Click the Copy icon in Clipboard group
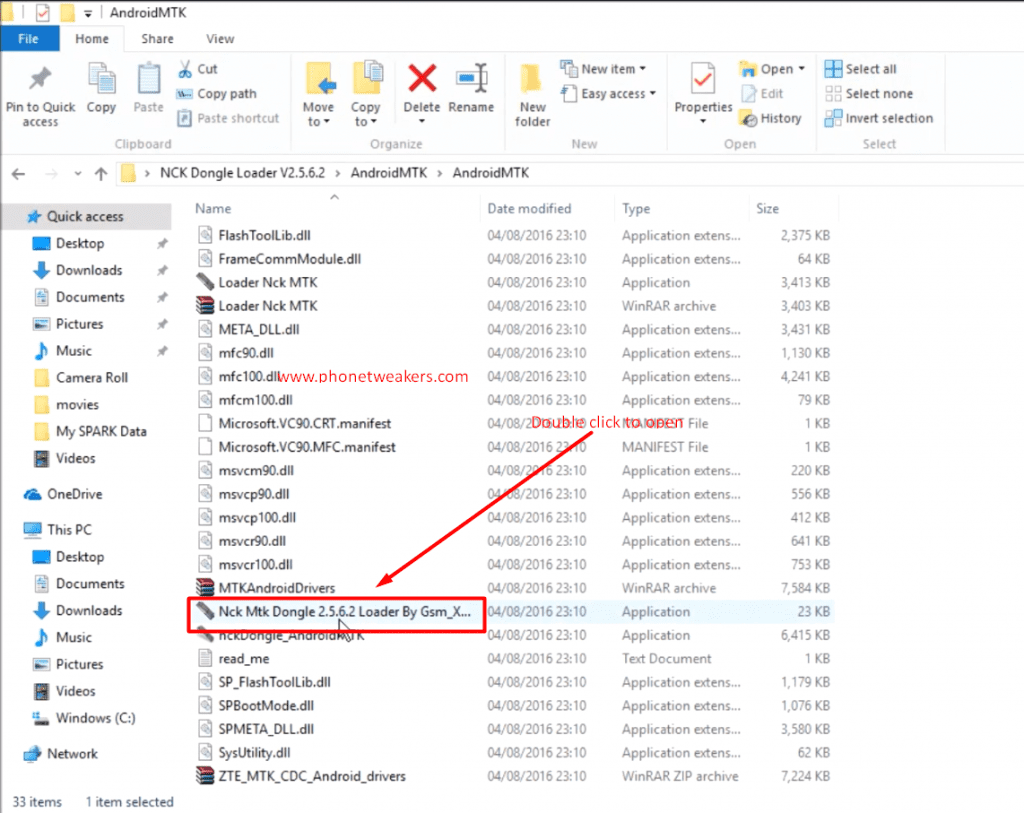This screenshot has height=813, width=1024. pos(101,80)
